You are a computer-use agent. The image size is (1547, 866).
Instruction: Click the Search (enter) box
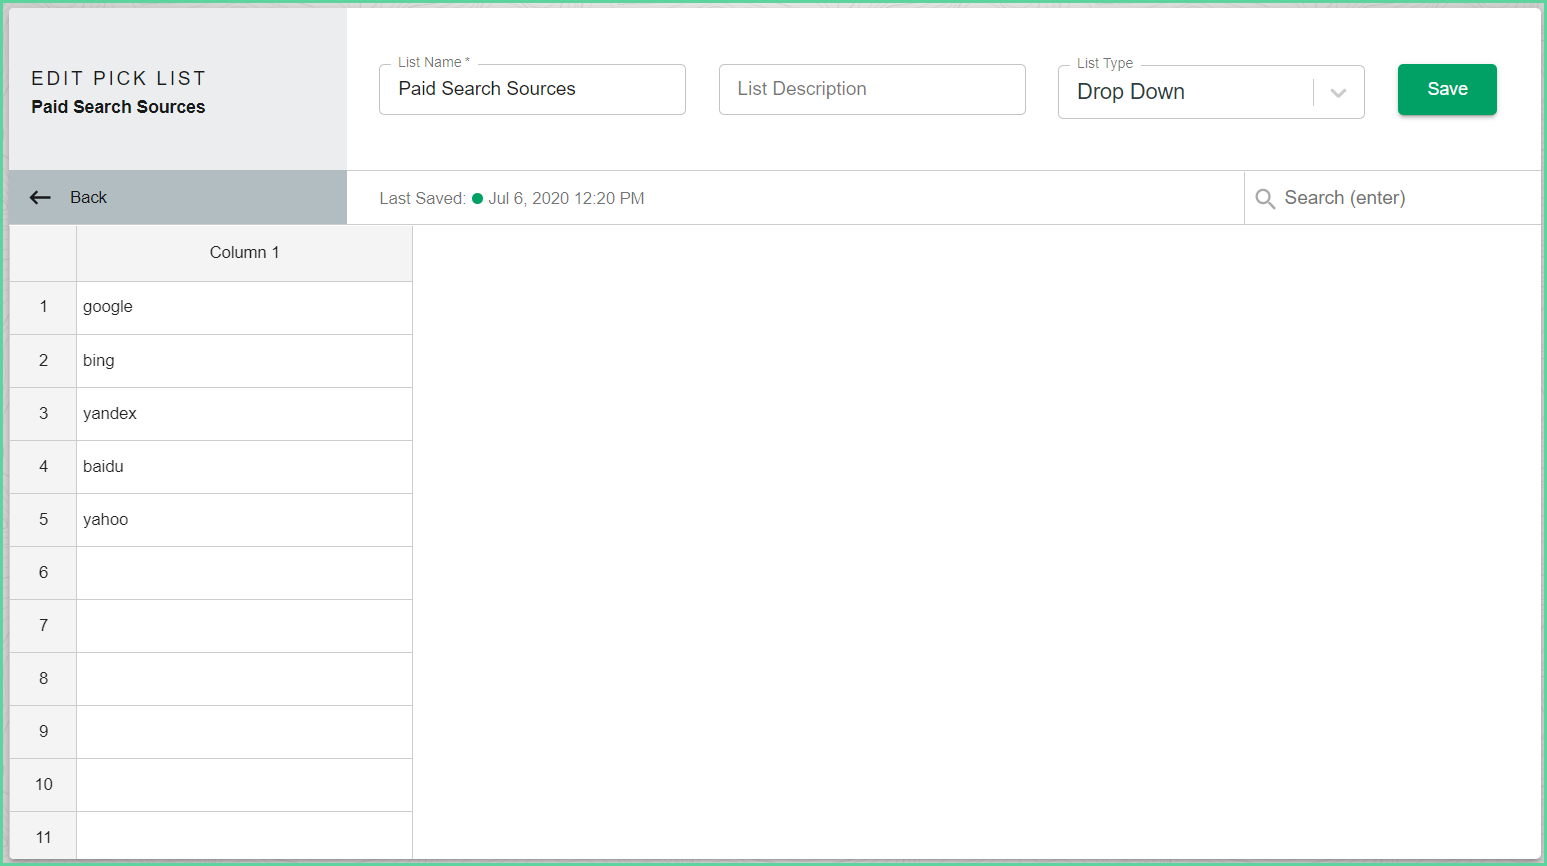pyautogui.click(x=1393, y=198)
